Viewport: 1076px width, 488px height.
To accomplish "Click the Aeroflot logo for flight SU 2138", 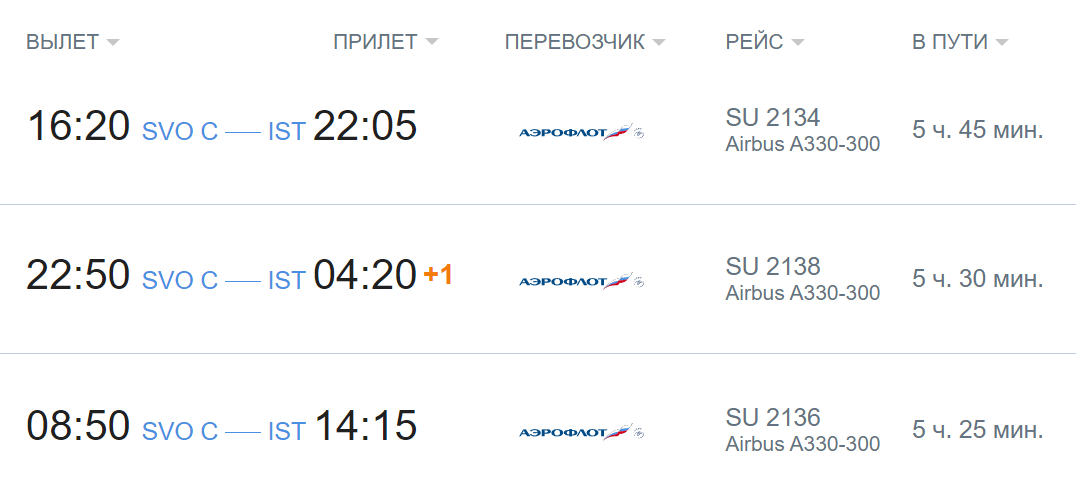I will 581,281.
